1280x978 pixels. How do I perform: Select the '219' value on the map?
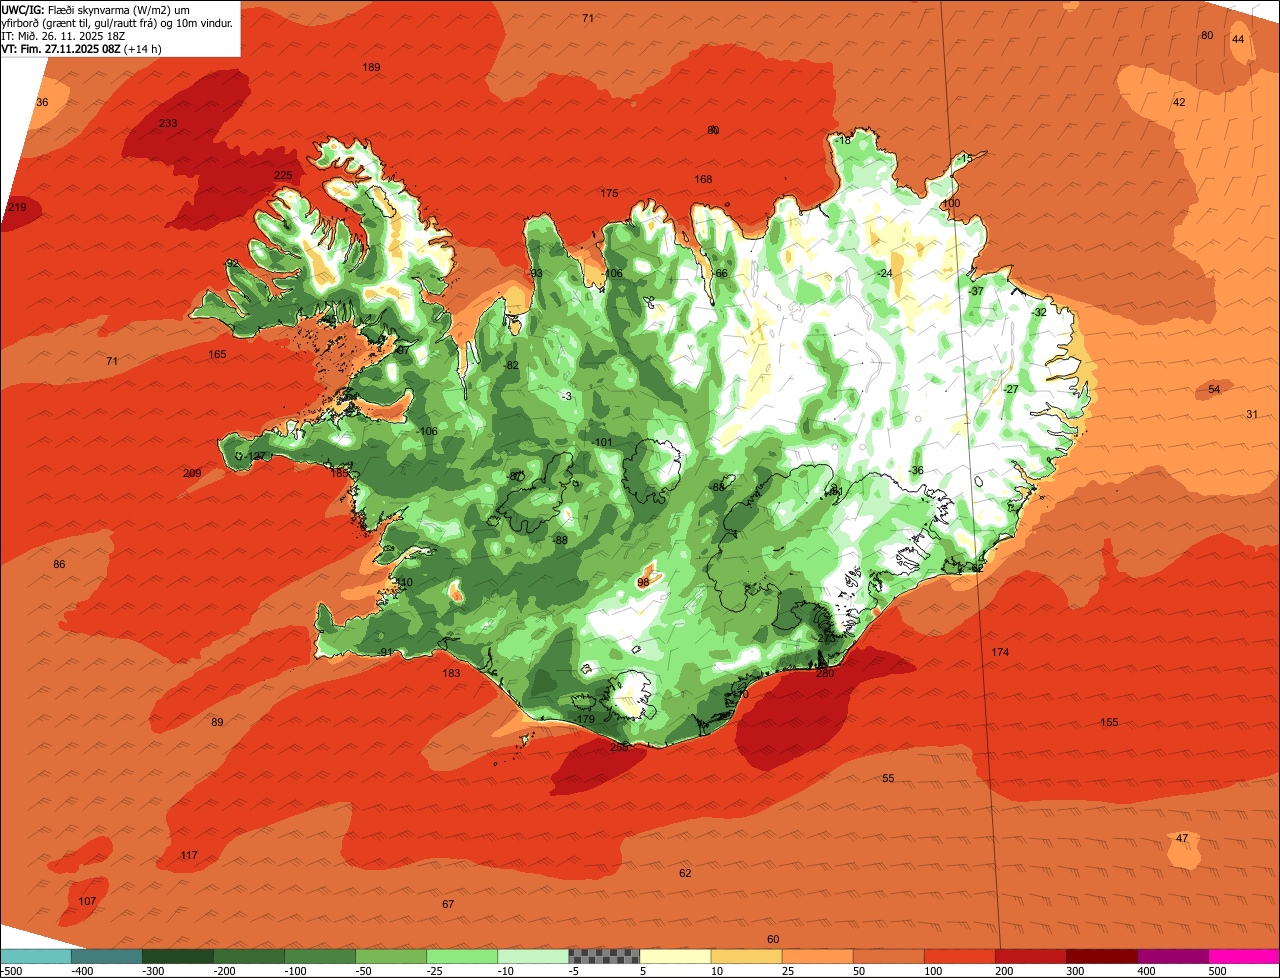(17, 207)
